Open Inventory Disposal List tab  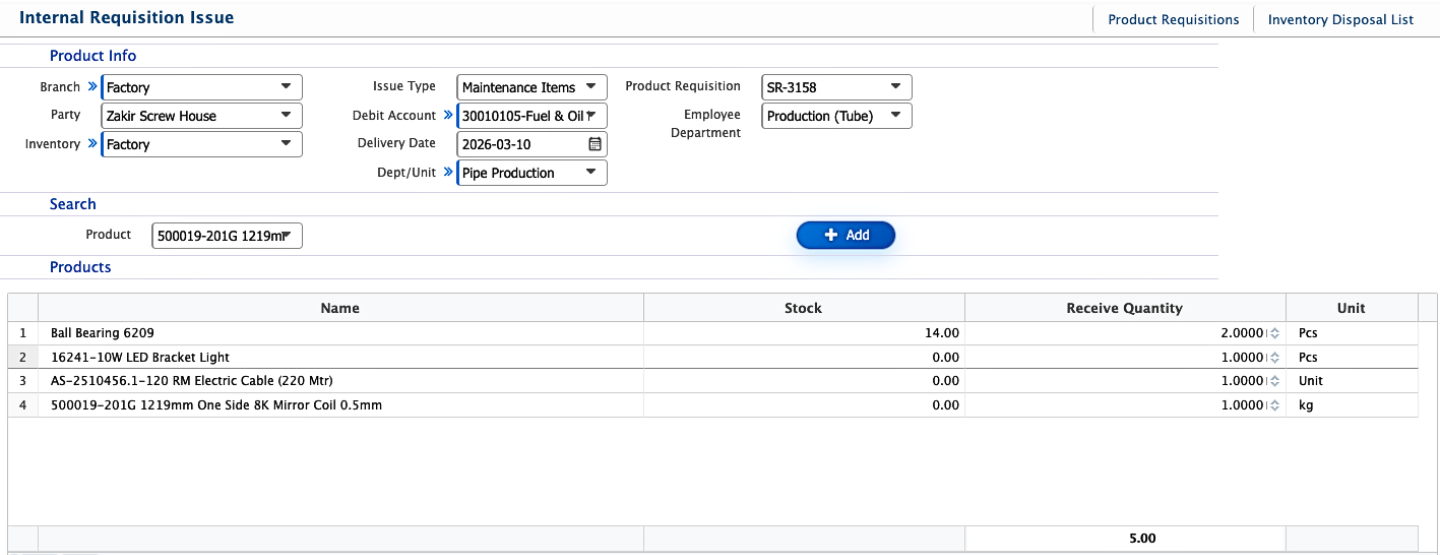coord(1340,19)
